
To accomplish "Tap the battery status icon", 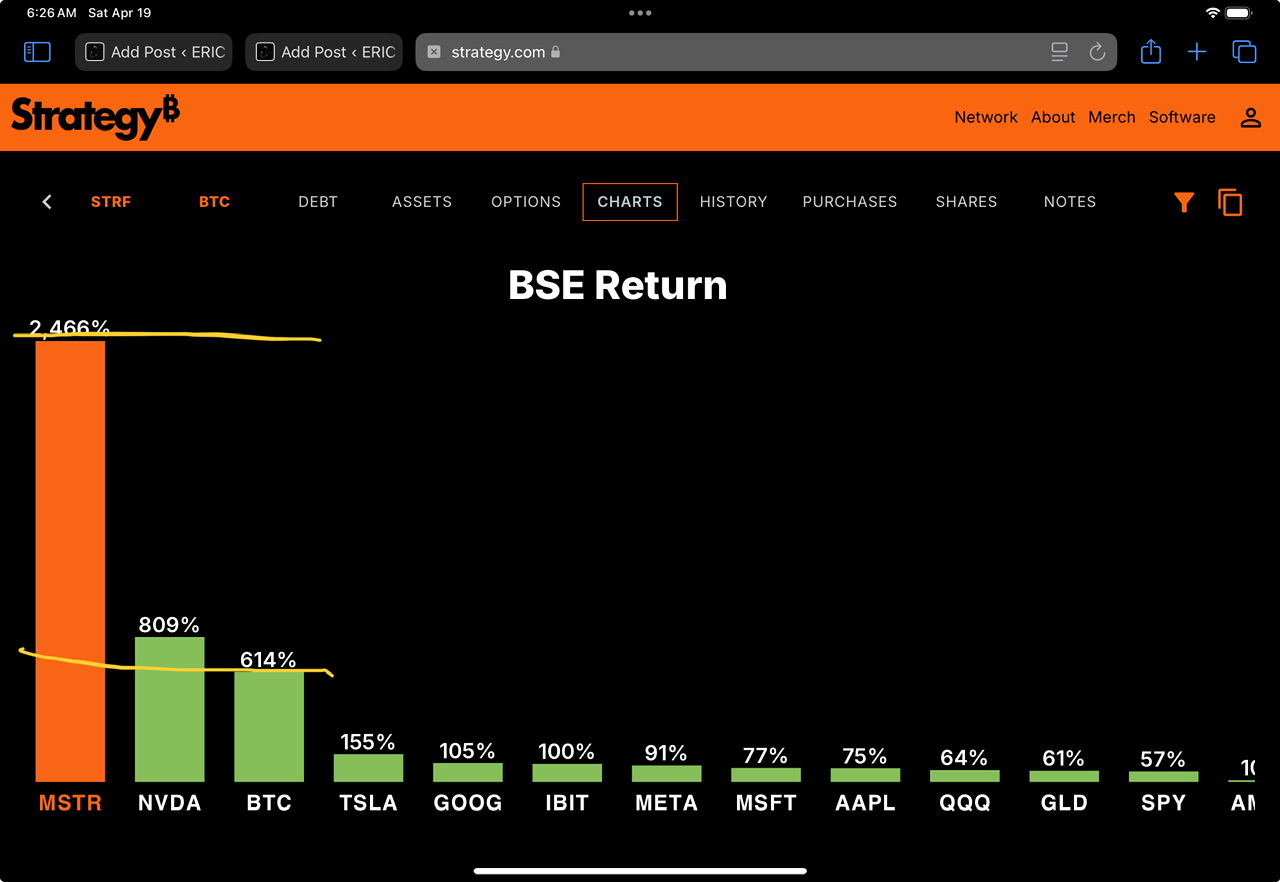I will pyautogui.click(x=1239, y=13).
